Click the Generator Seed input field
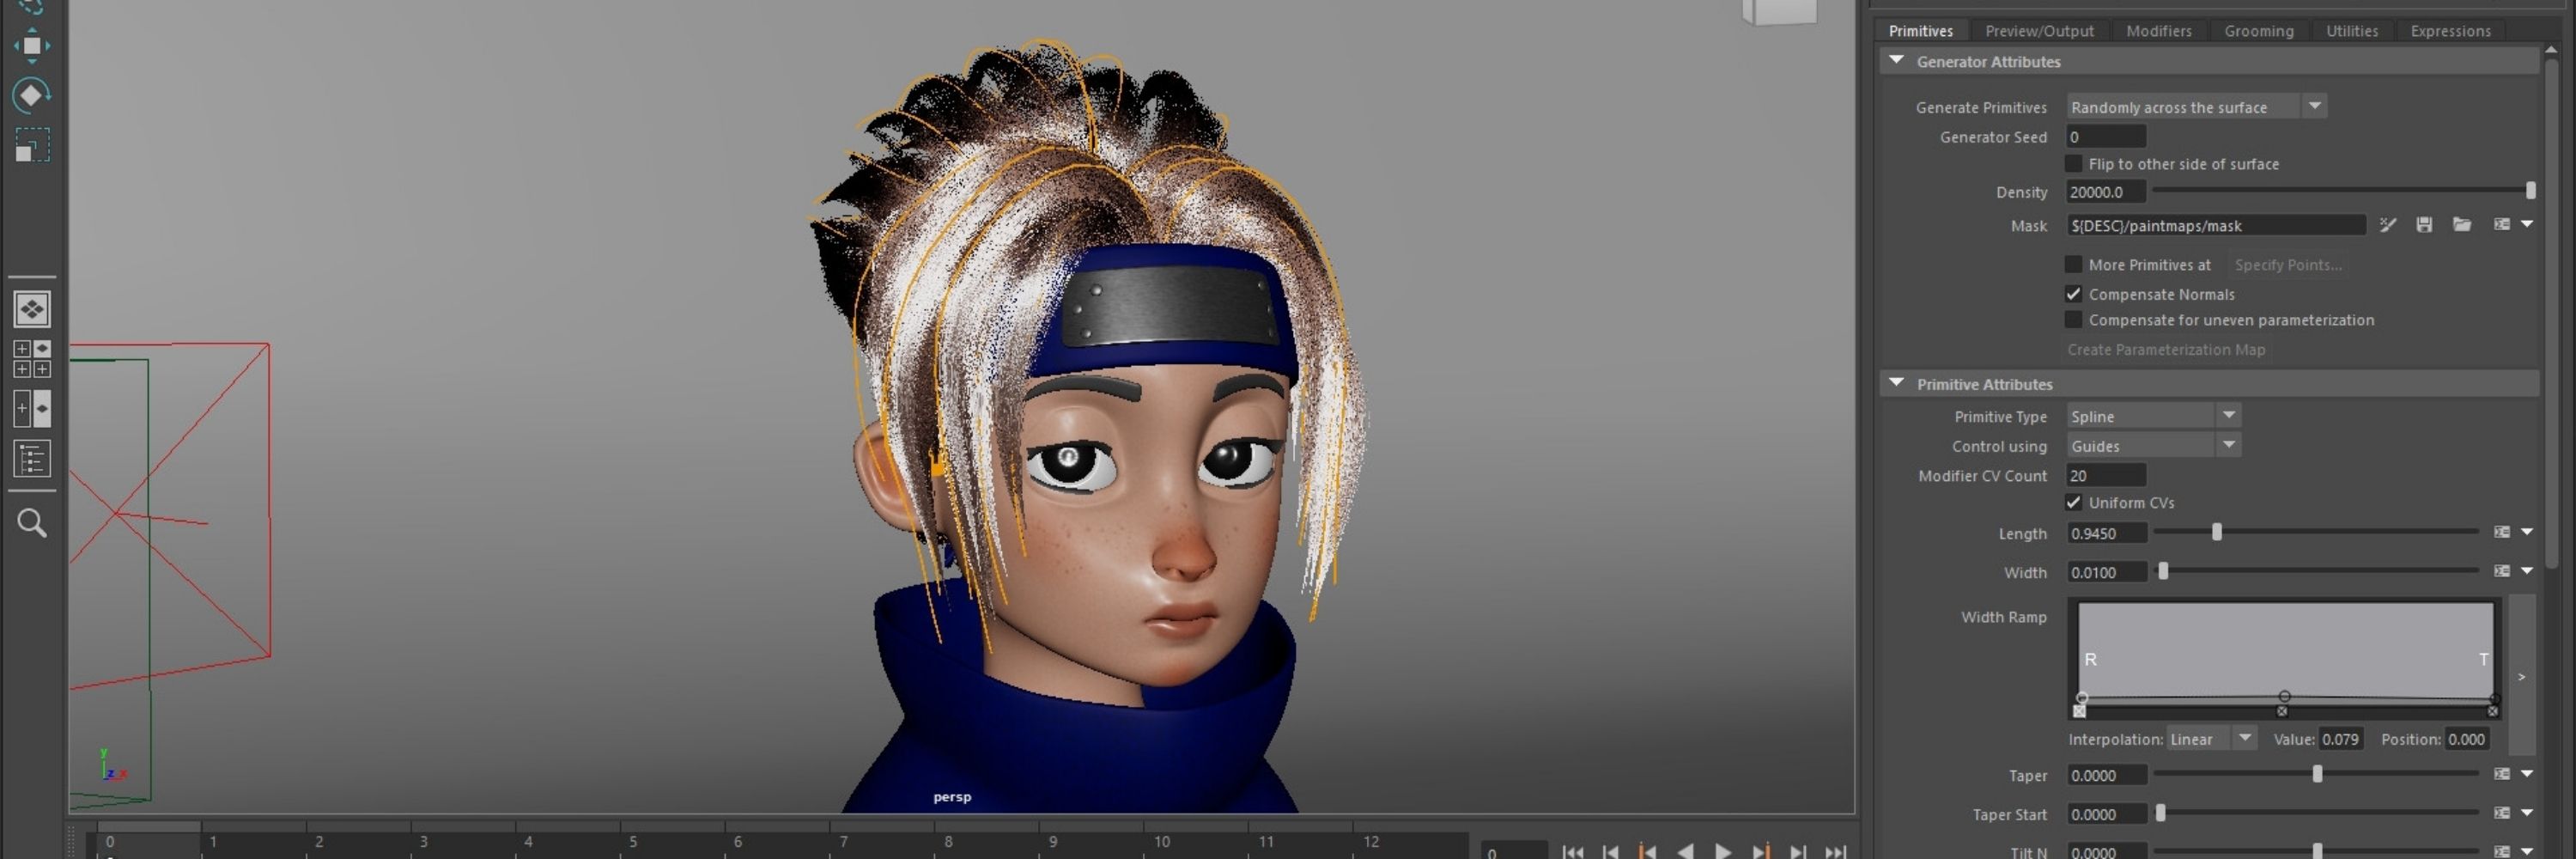The width and height of the screenshot is (2576, 859). point(2106,137)
